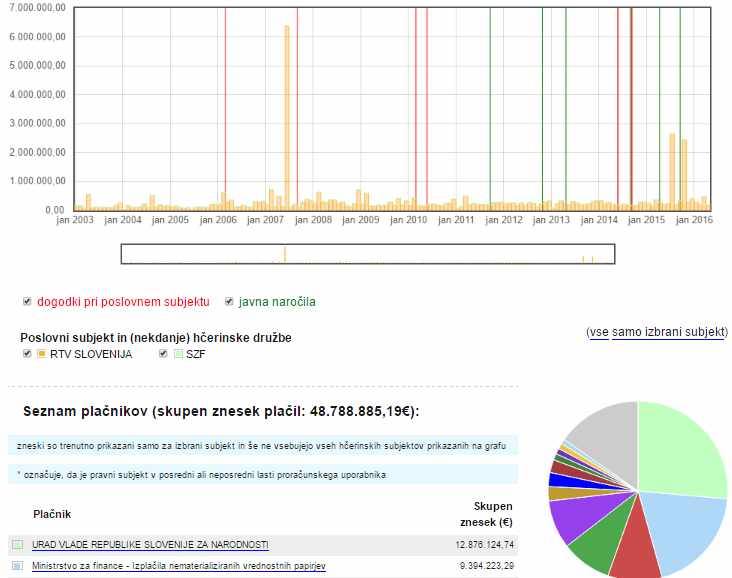Click the 'Skupen znesek (€)' column header
This screenshot has width=732, height=578.
[492, 514]
